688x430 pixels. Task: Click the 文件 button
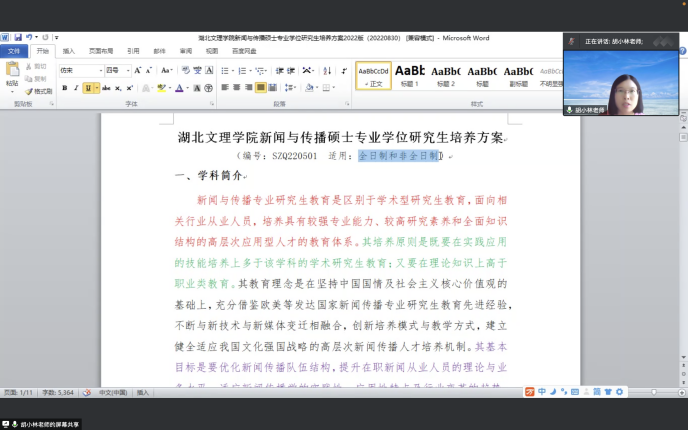pyautogui.click(x=14, y=50)
